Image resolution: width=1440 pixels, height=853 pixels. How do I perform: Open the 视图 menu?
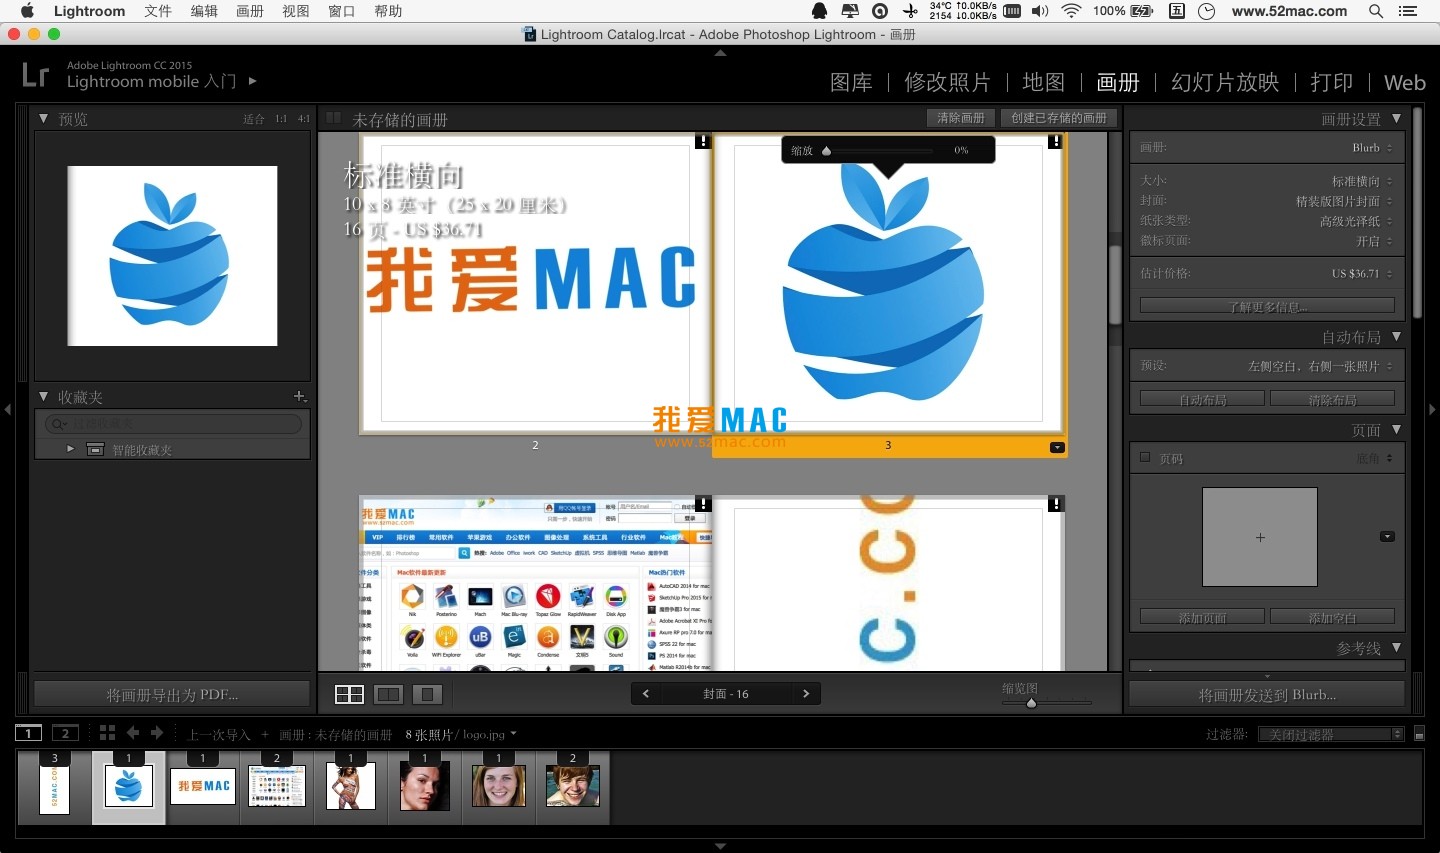296,11
